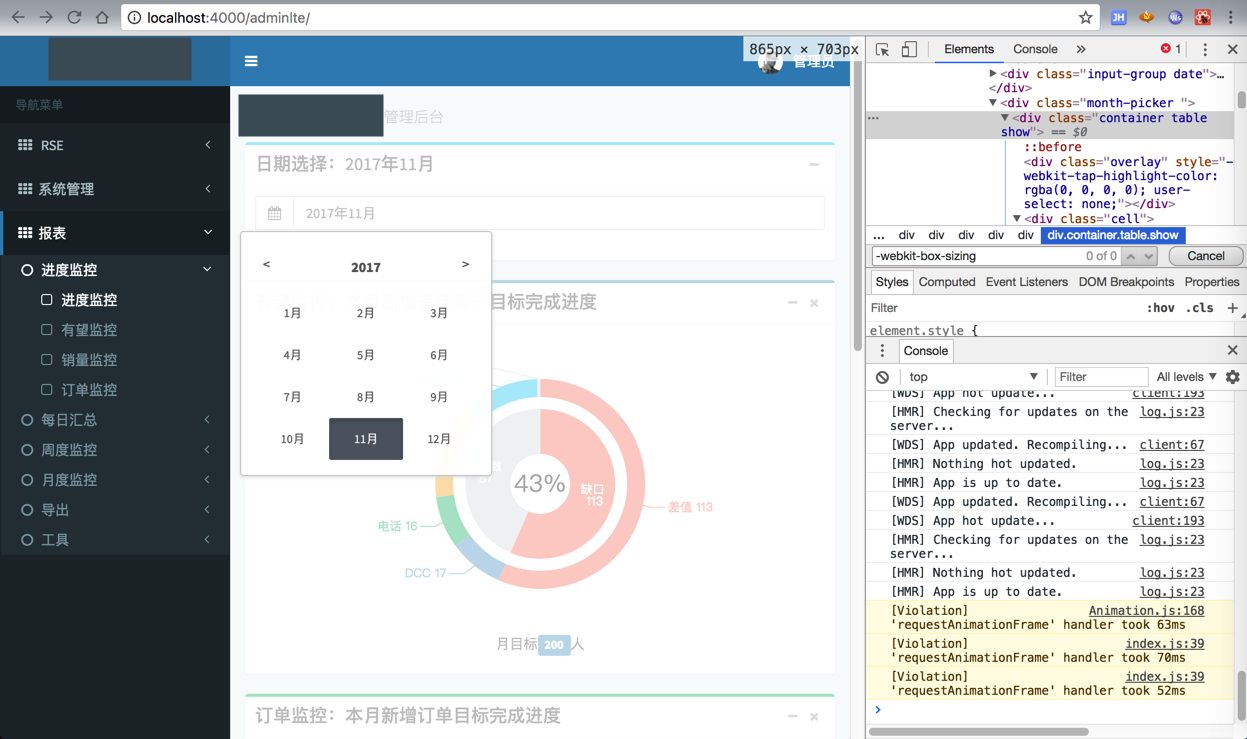Expand the 月度监控 menu
The width and height of the screenshot is (1247, 739).
[207, 480]
